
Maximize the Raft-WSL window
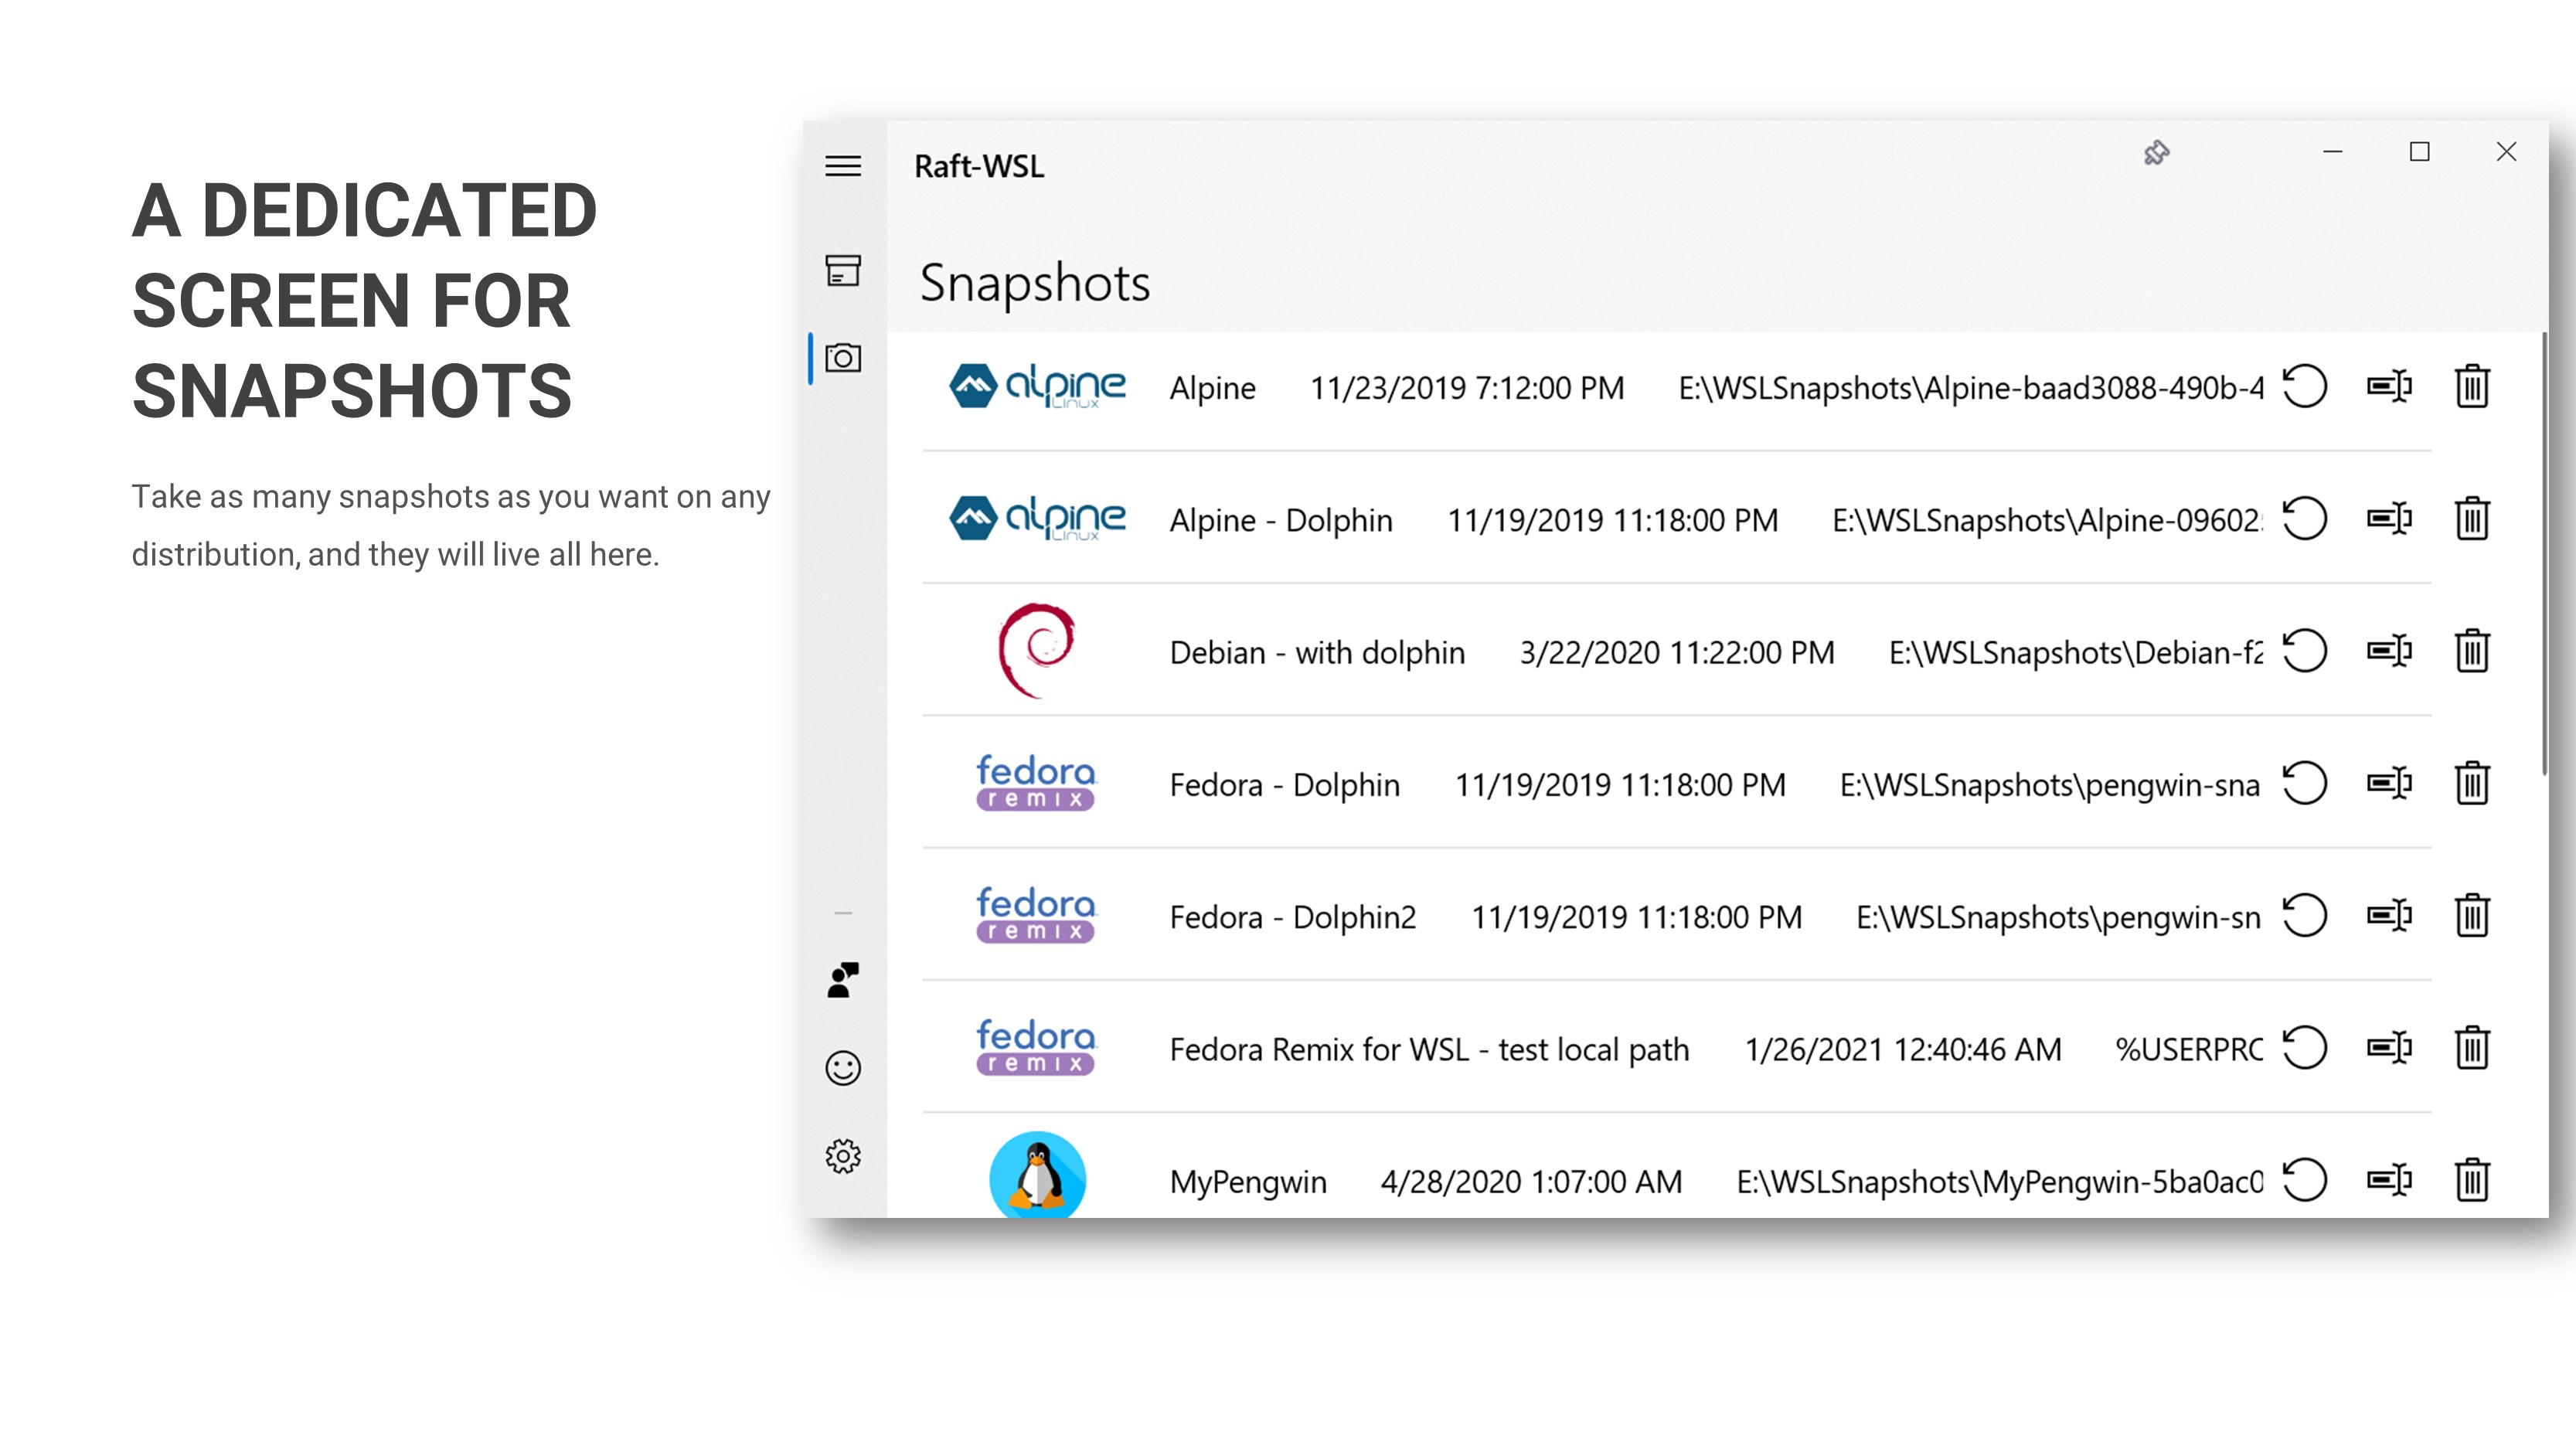(2419, 152)
